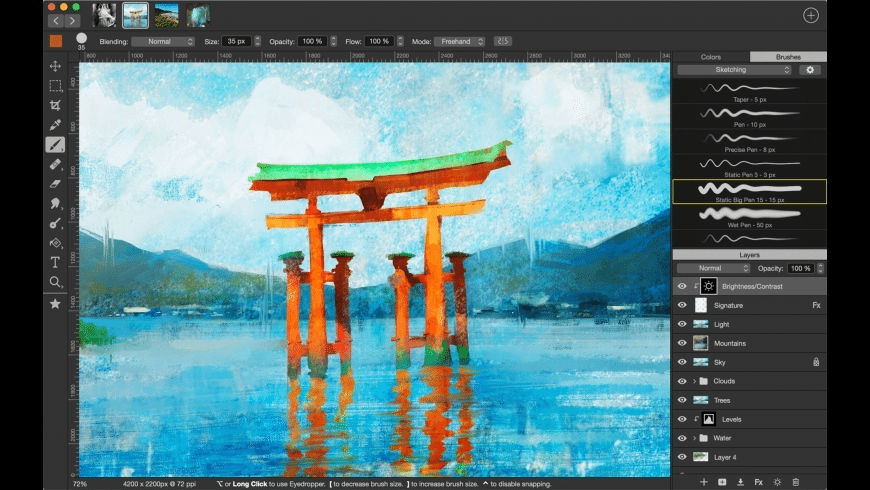Click the Fx button in the layers footer
The image size is (870, 490).
(758, 482)
